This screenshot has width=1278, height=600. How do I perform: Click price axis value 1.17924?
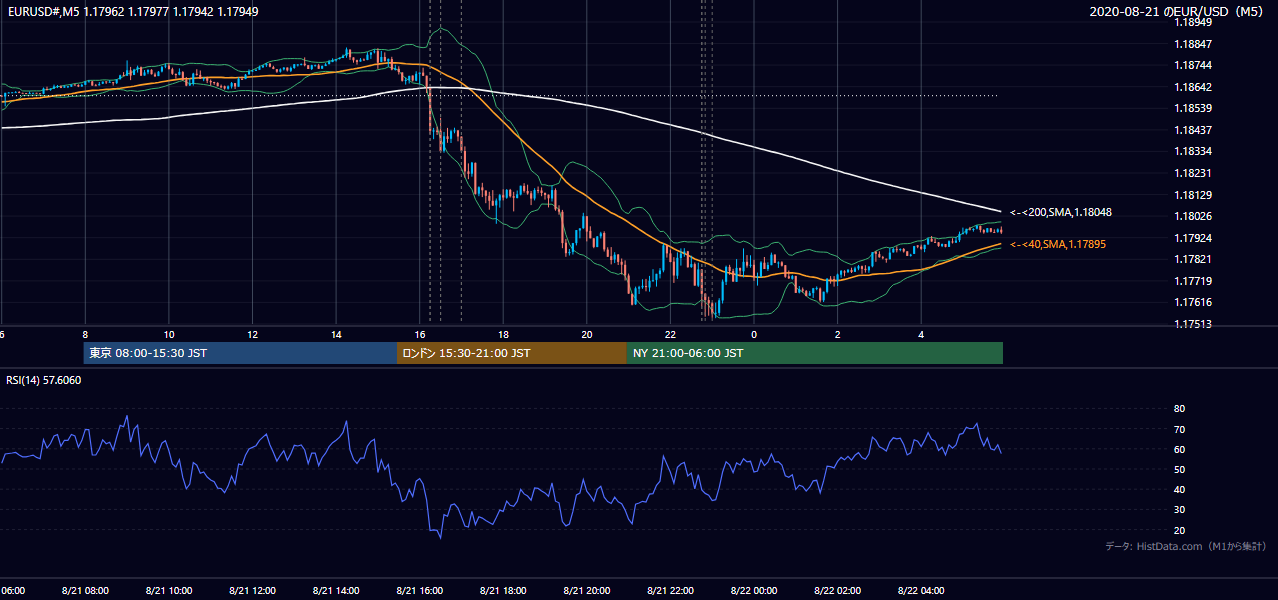coord(1193,238)
